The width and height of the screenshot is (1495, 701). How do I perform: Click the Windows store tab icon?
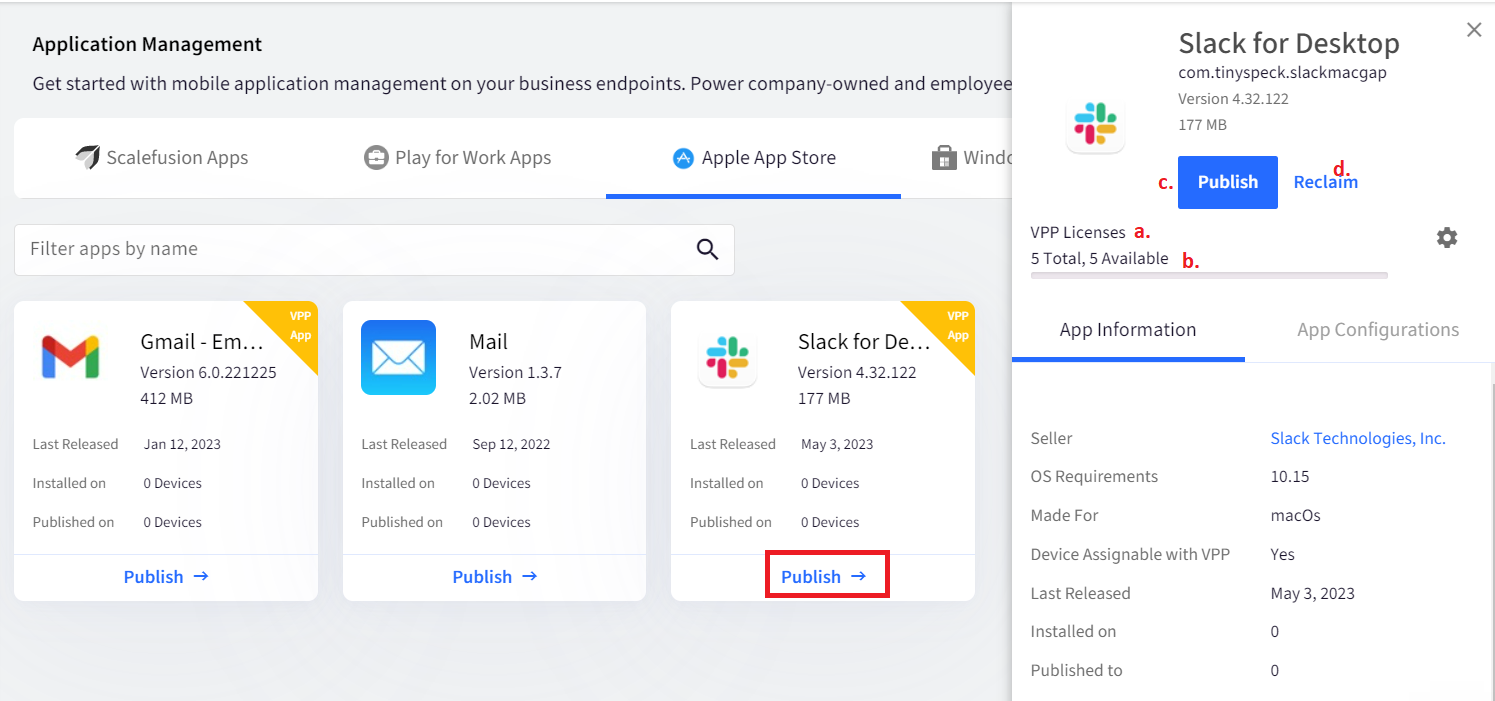(x=943, y=158)
